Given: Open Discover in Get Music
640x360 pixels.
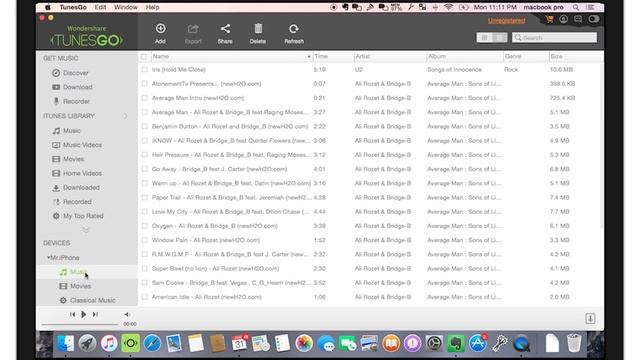Looking at the screenshot, I should point(70,73).
